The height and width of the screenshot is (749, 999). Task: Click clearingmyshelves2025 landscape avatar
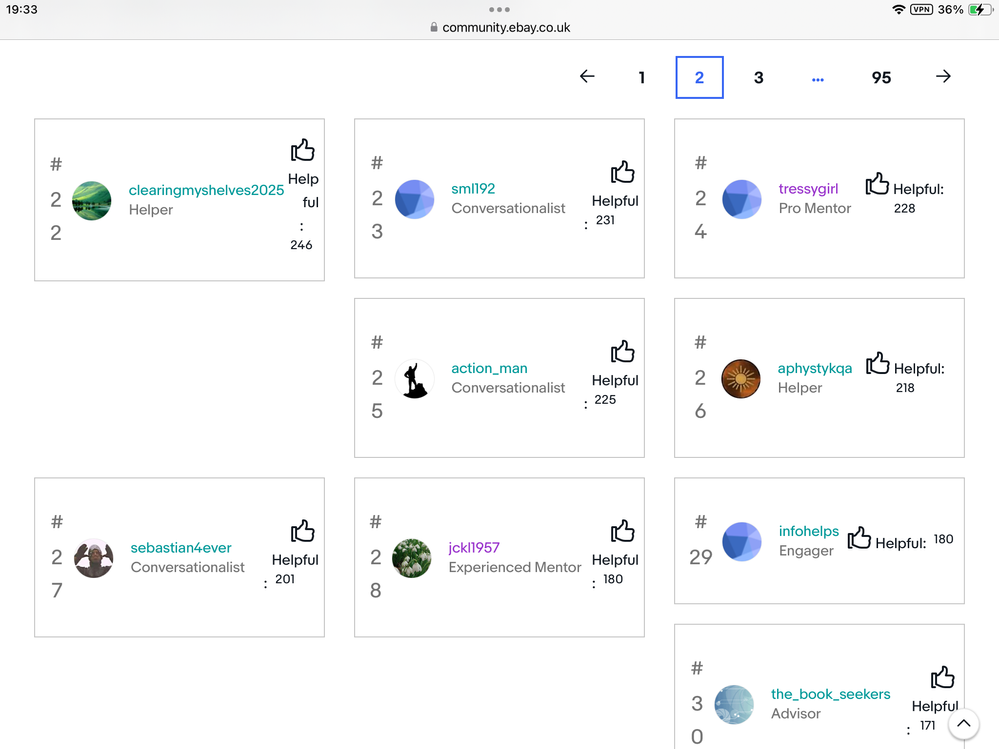[92, 200]
